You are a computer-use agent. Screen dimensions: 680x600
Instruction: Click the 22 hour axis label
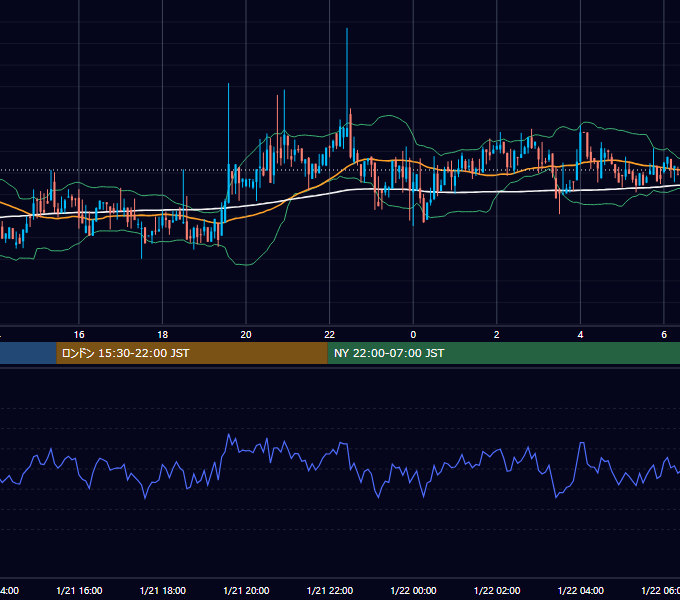(x=330, y=335)
